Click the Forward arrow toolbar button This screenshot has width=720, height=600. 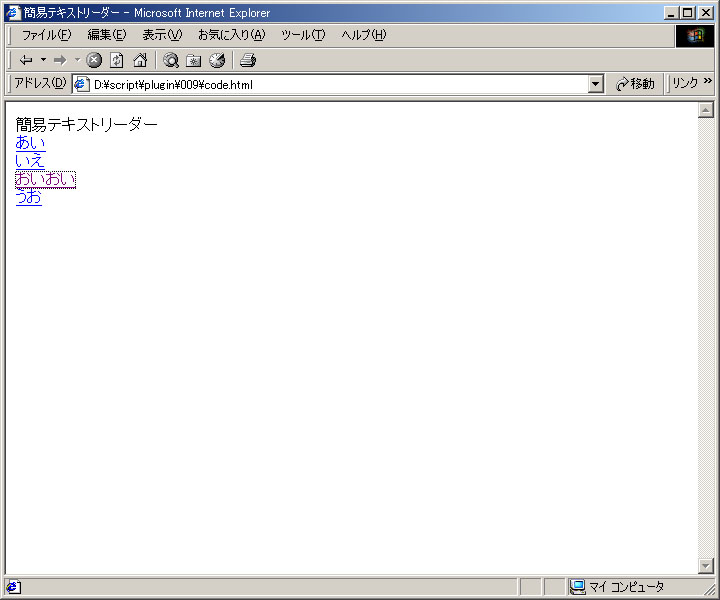click(x=60, y=60)
